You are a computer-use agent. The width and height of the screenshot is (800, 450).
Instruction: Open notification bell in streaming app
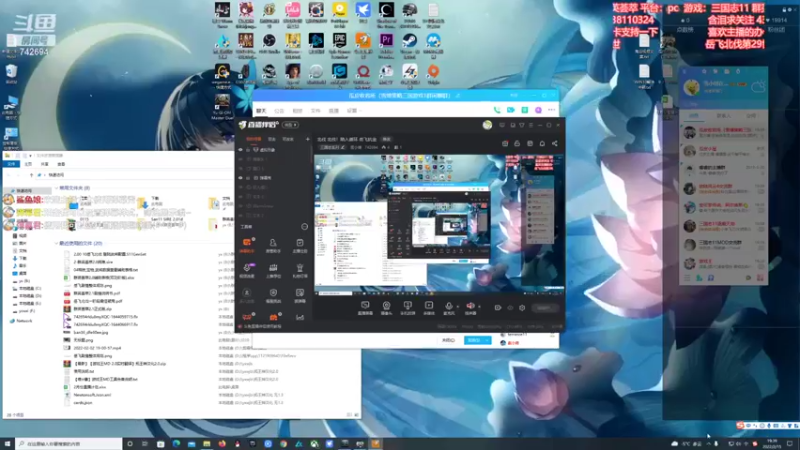(x=542, y=144)
